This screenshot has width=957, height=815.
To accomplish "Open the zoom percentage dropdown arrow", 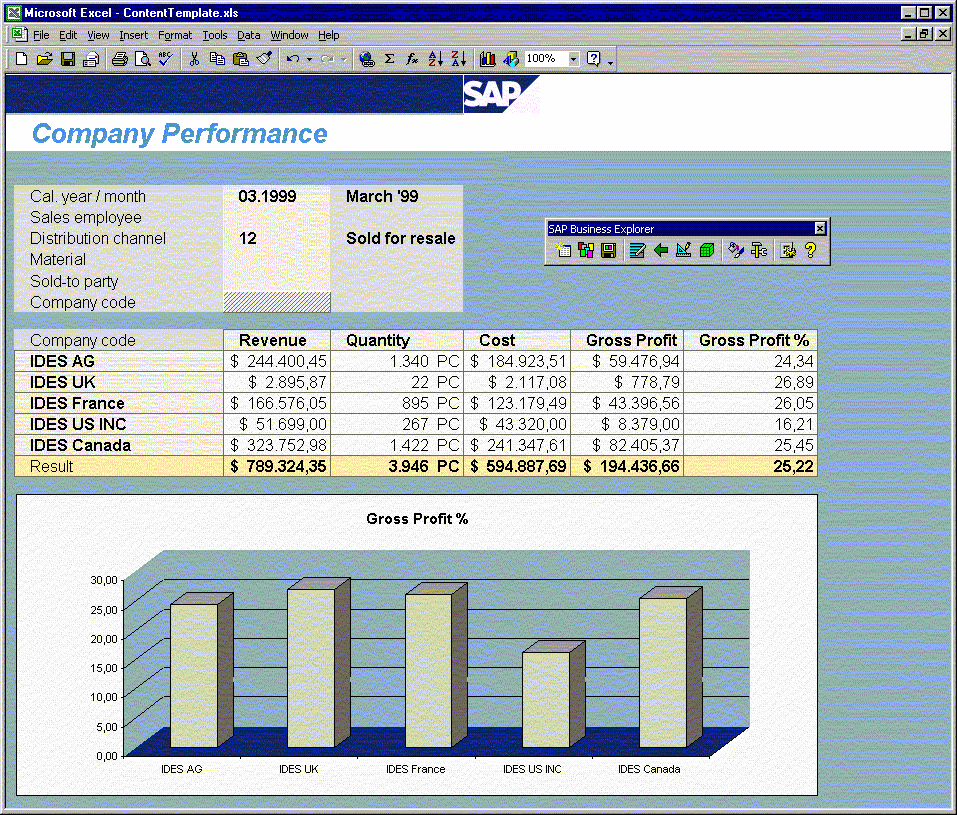I will tap(573, 59).
